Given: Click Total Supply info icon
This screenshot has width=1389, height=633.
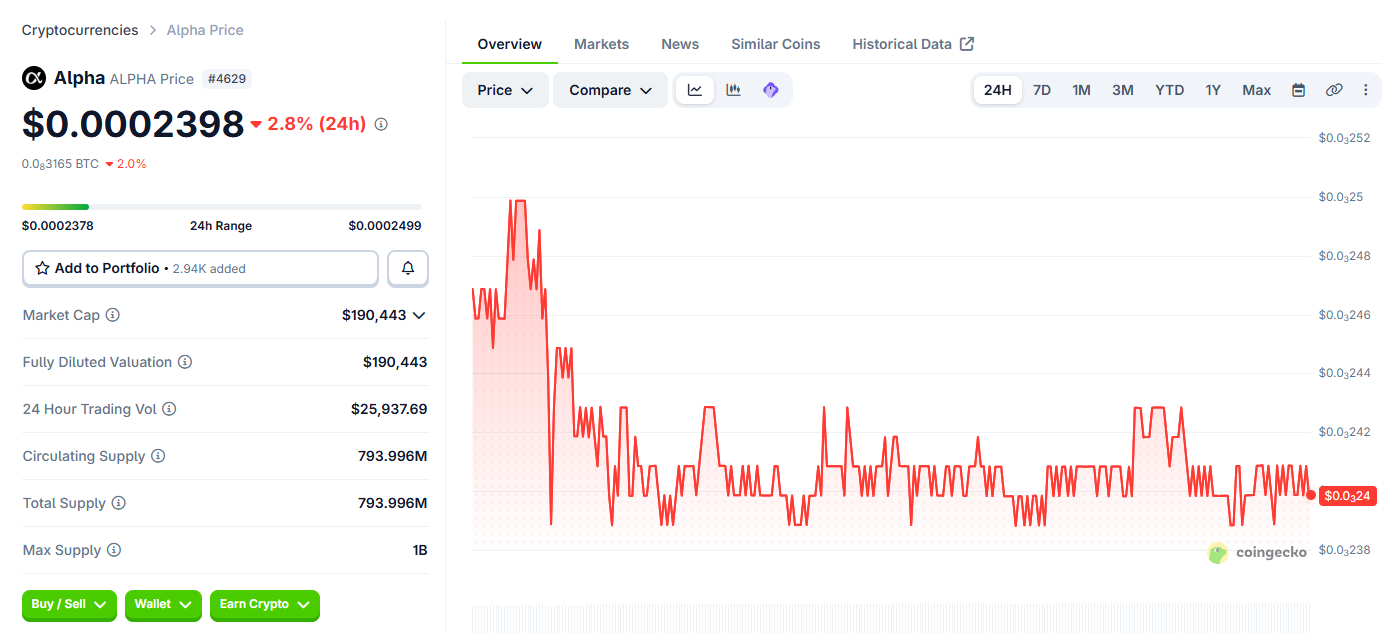Looking at the screenshot, I should 118,503.
